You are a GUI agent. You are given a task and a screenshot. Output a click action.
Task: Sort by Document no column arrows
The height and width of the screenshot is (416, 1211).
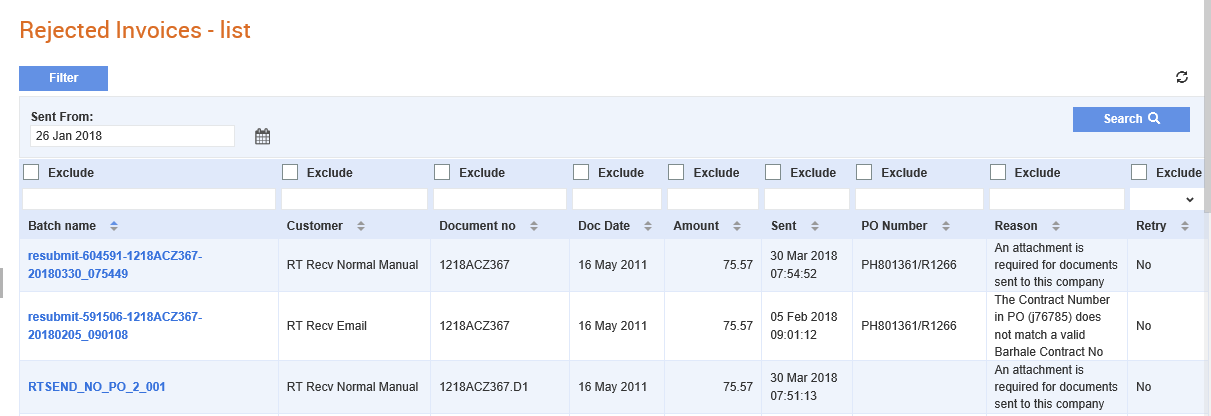point(534,226)
